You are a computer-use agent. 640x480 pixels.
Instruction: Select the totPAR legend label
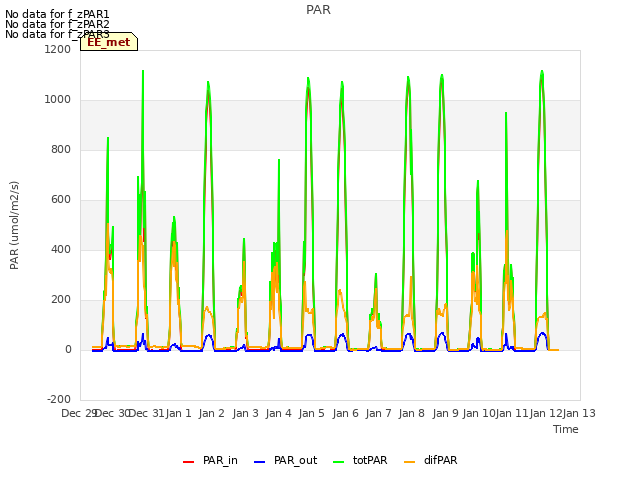[x=370, y=460]
